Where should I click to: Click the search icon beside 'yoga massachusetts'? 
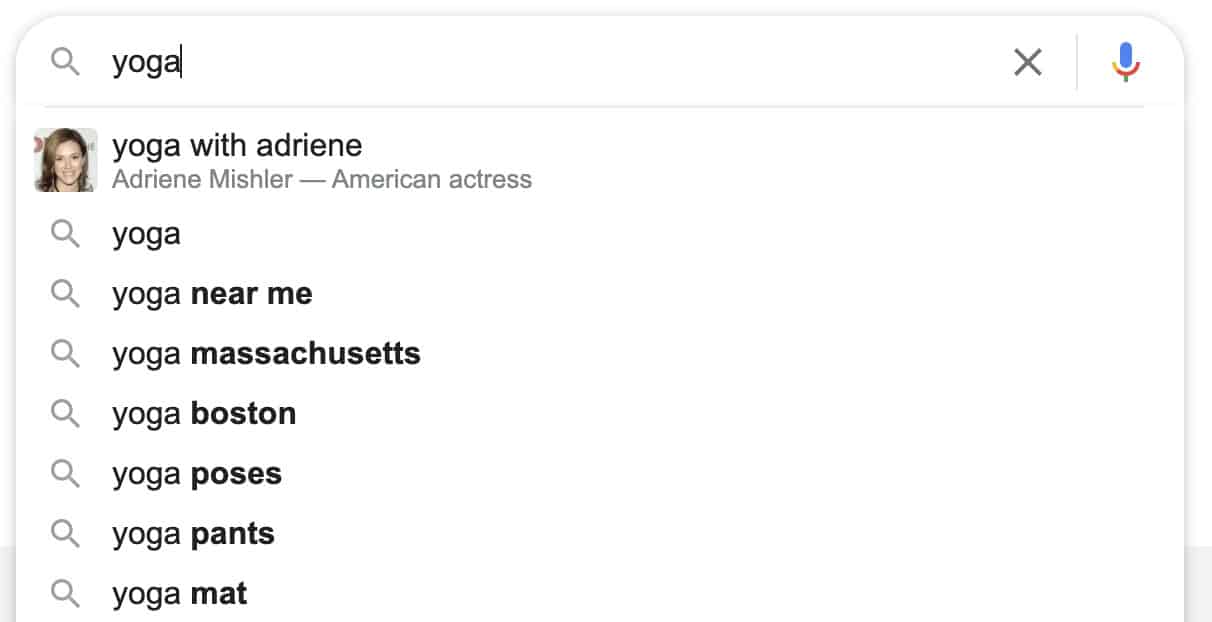tap(66, 354)
